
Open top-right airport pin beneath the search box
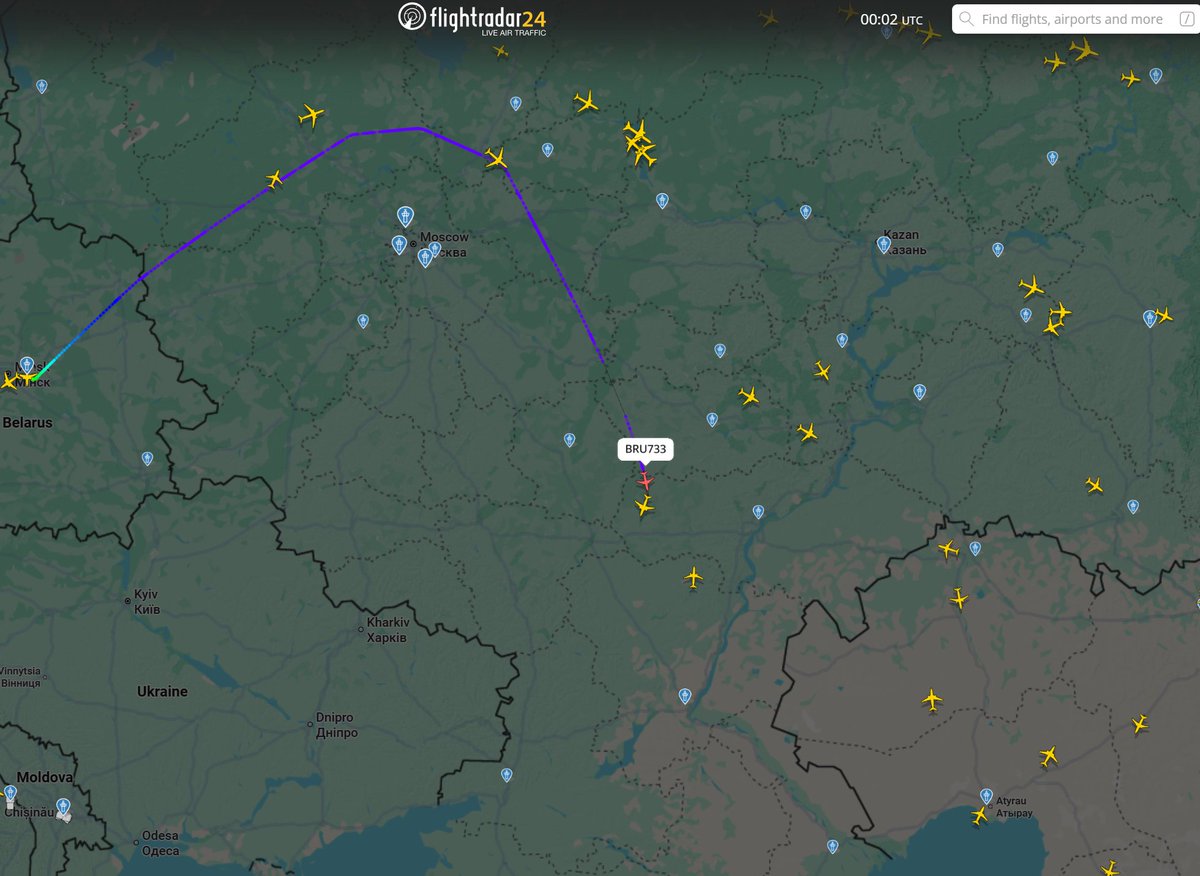coord(1156,75)
